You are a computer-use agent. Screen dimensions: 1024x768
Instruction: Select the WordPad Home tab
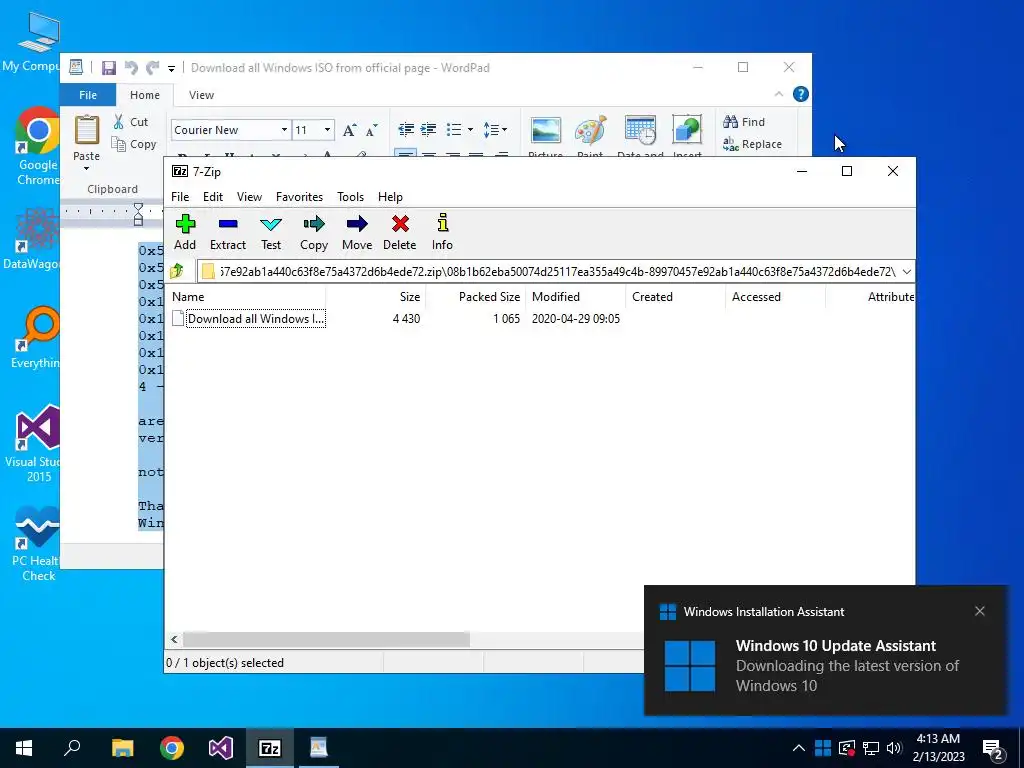[144, 95]
